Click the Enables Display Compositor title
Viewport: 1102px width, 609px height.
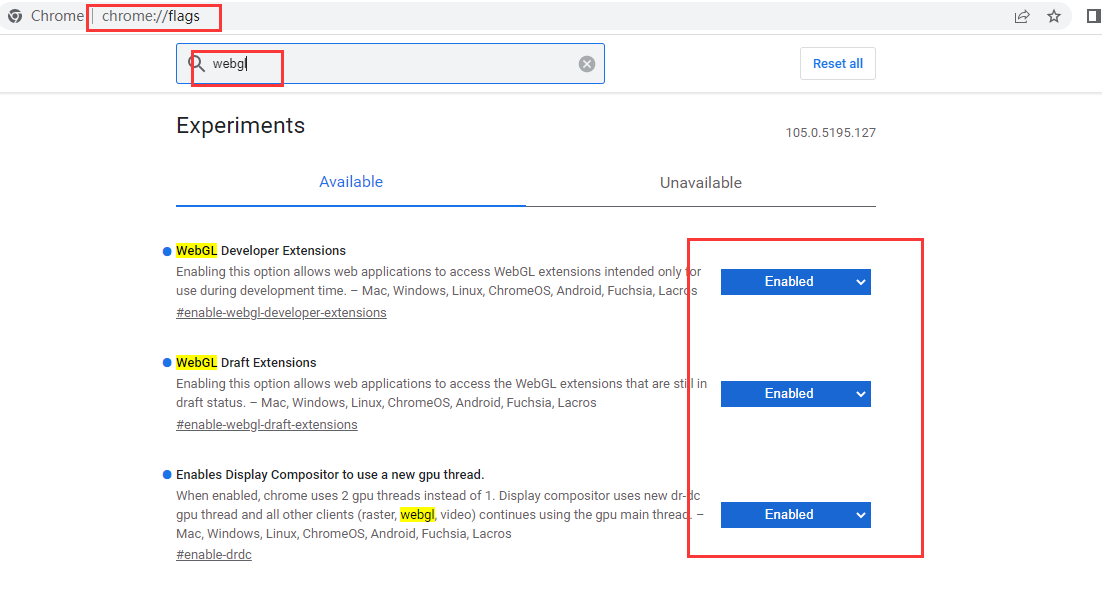coord(330,475)
